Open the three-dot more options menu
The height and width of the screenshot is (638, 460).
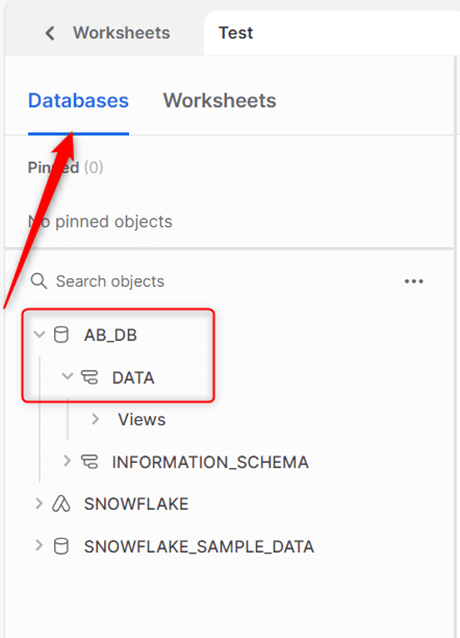pyautogui.click(x=414, y=281)
